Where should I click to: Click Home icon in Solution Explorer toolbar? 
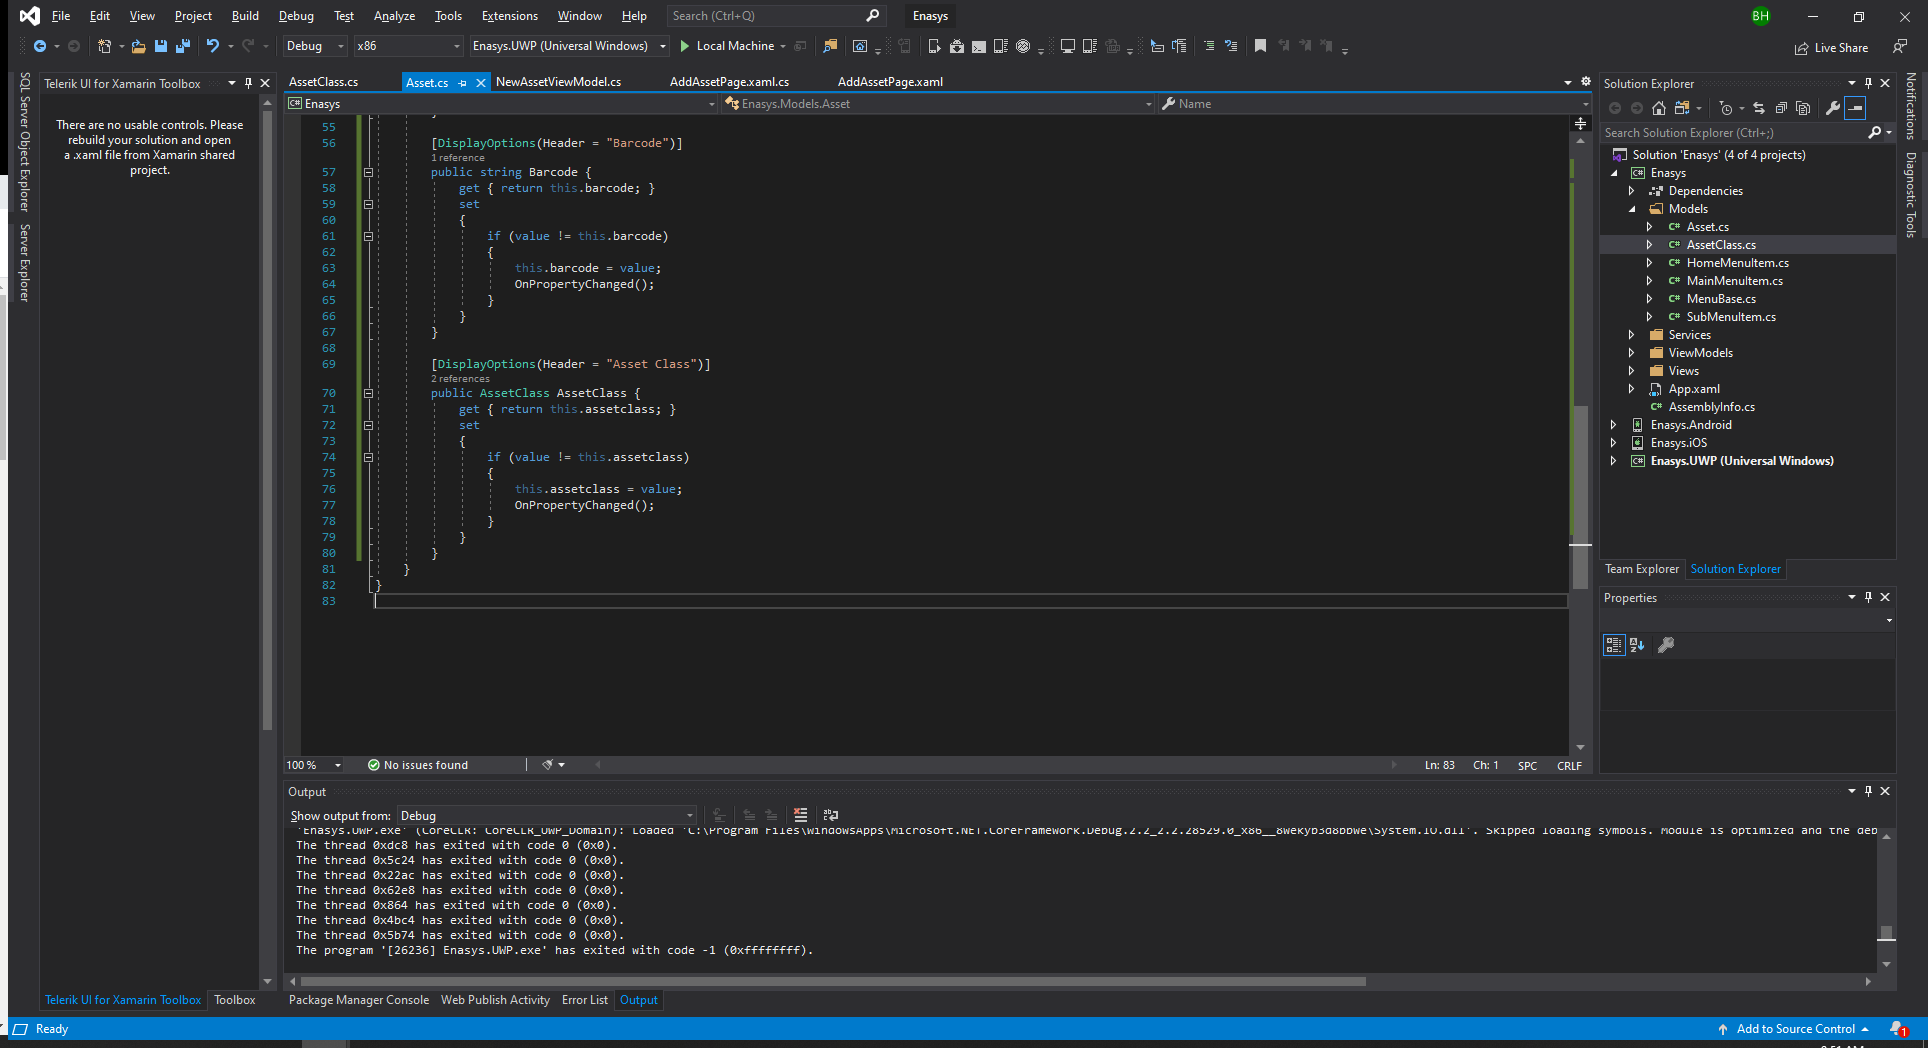tap(1659, 108)
